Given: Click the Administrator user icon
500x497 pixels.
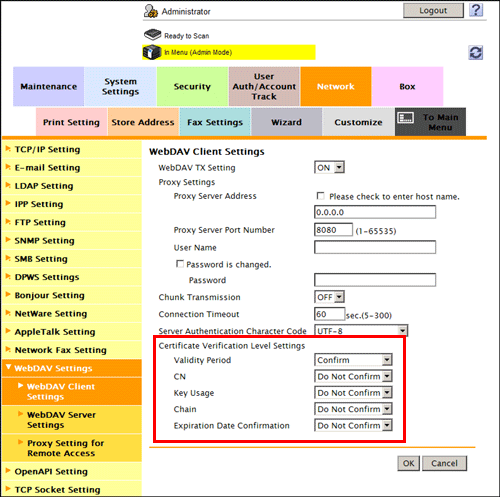Looking at the screenshot, I should tap(151, 11).
